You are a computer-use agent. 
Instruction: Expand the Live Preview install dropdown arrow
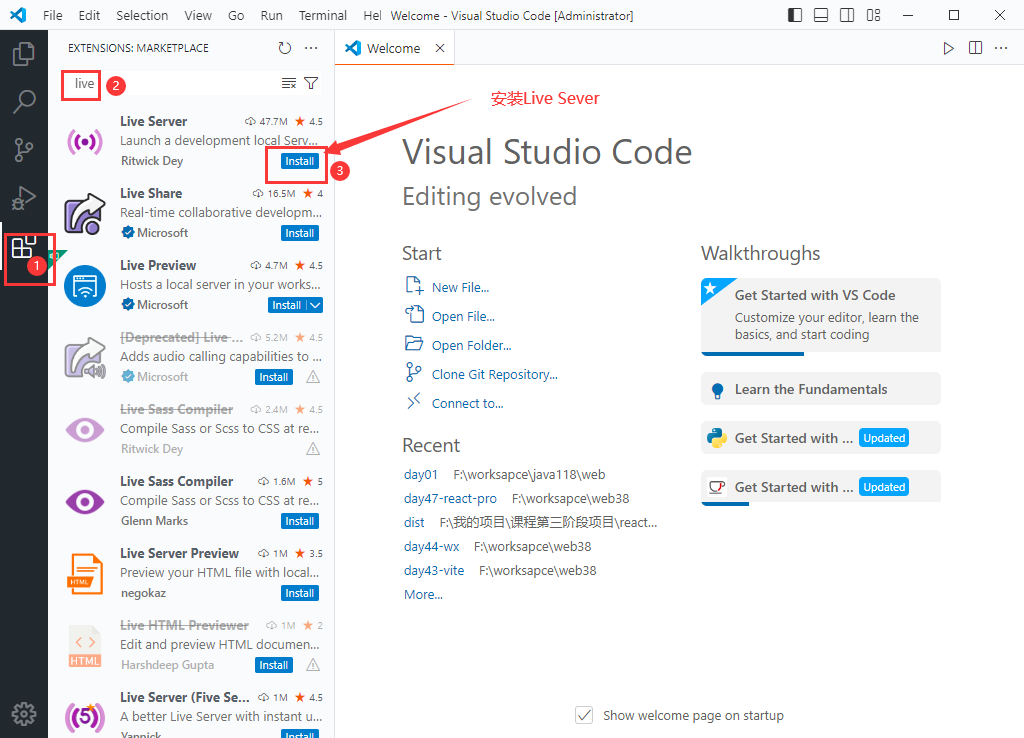pyautogui.click(x=315, y=305)
